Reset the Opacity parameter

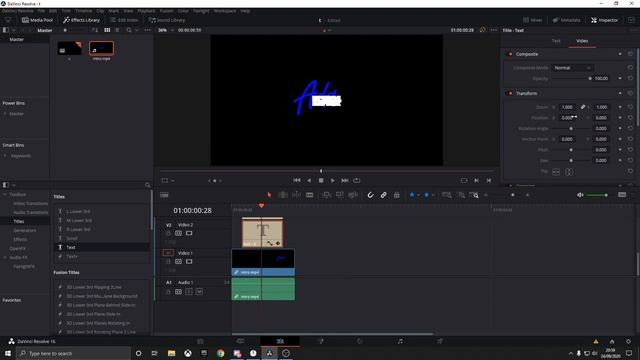pyautogui.click(x=630, y=78)
